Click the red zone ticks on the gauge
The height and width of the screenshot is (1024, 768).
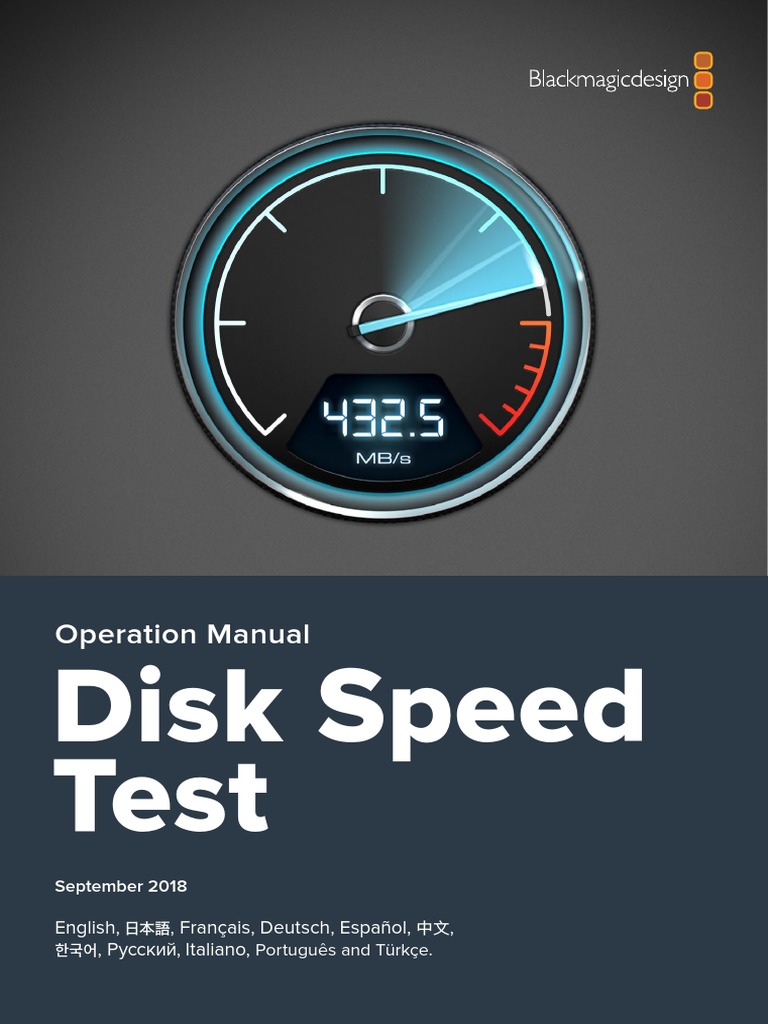click(520, 377)
